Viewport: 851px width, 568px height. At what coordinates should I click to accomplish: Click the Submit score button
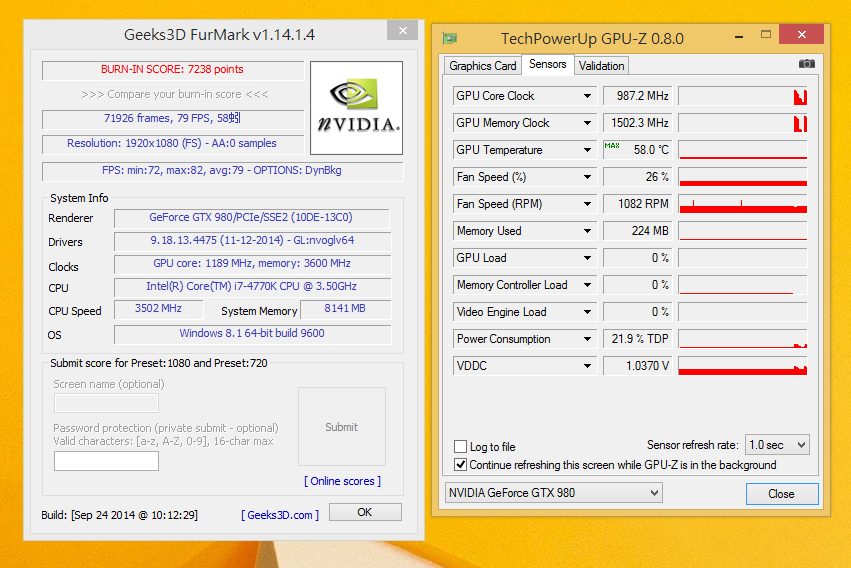341,426
